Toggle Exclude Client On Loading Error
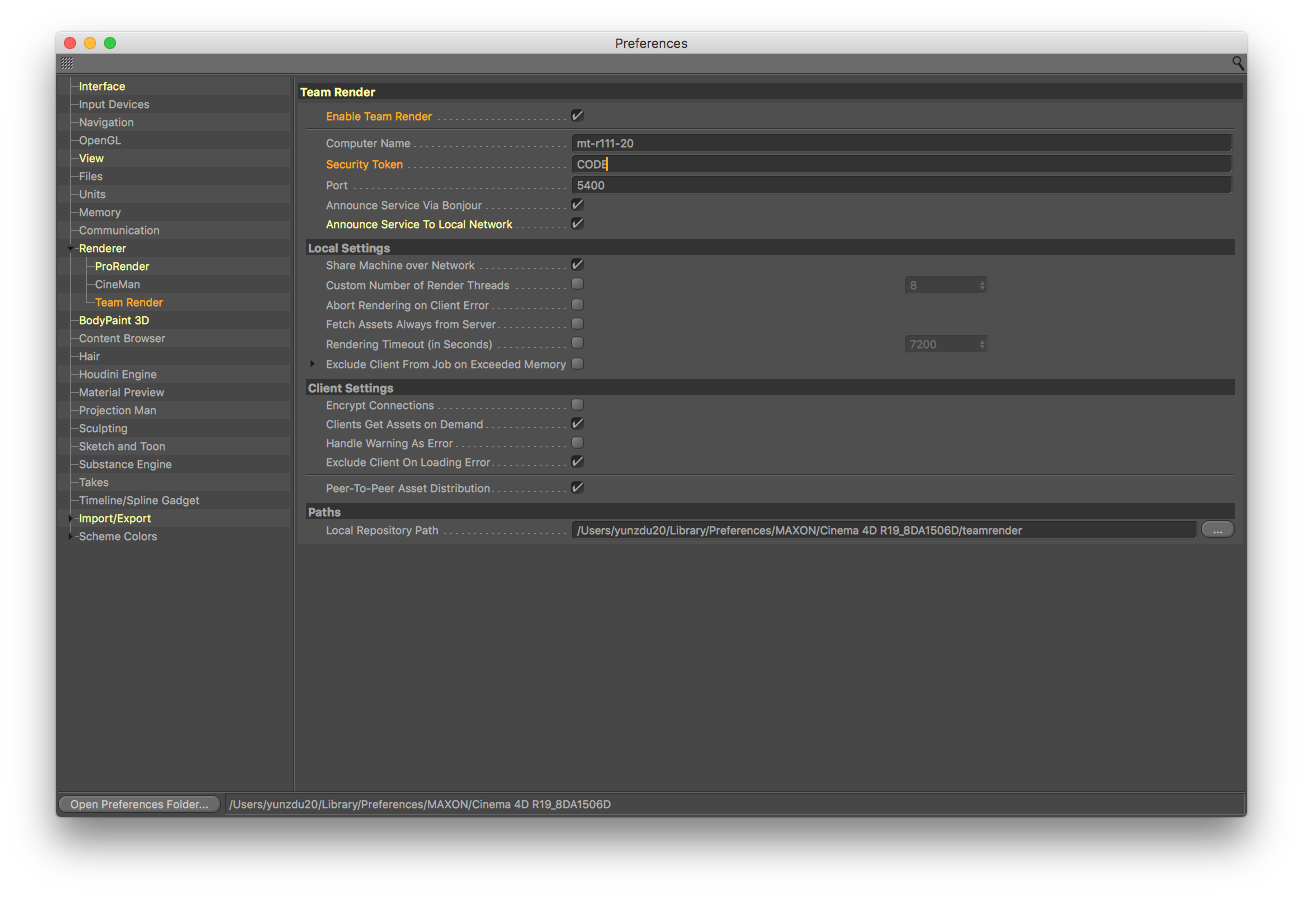The height and width of the screenshot is (897, 1303). coord(577,462)
